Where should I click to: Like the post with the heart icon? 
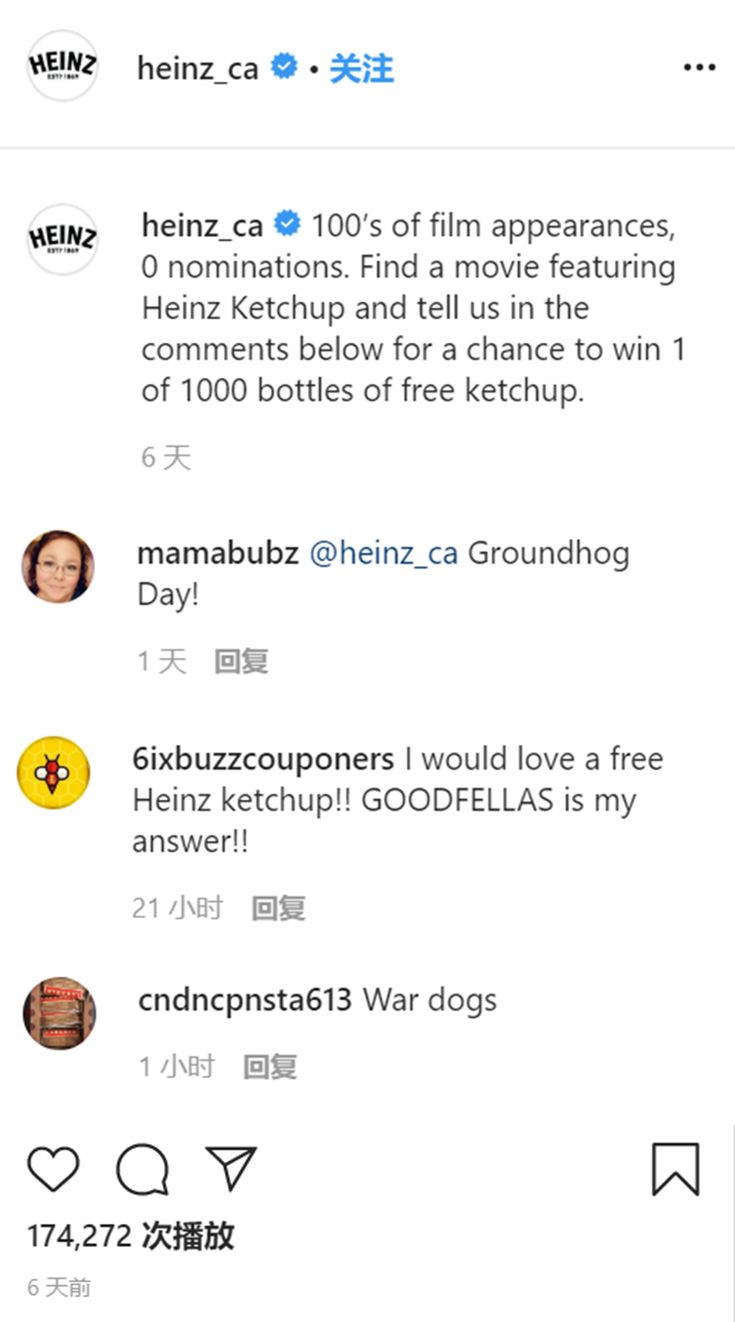point(53,1170)
